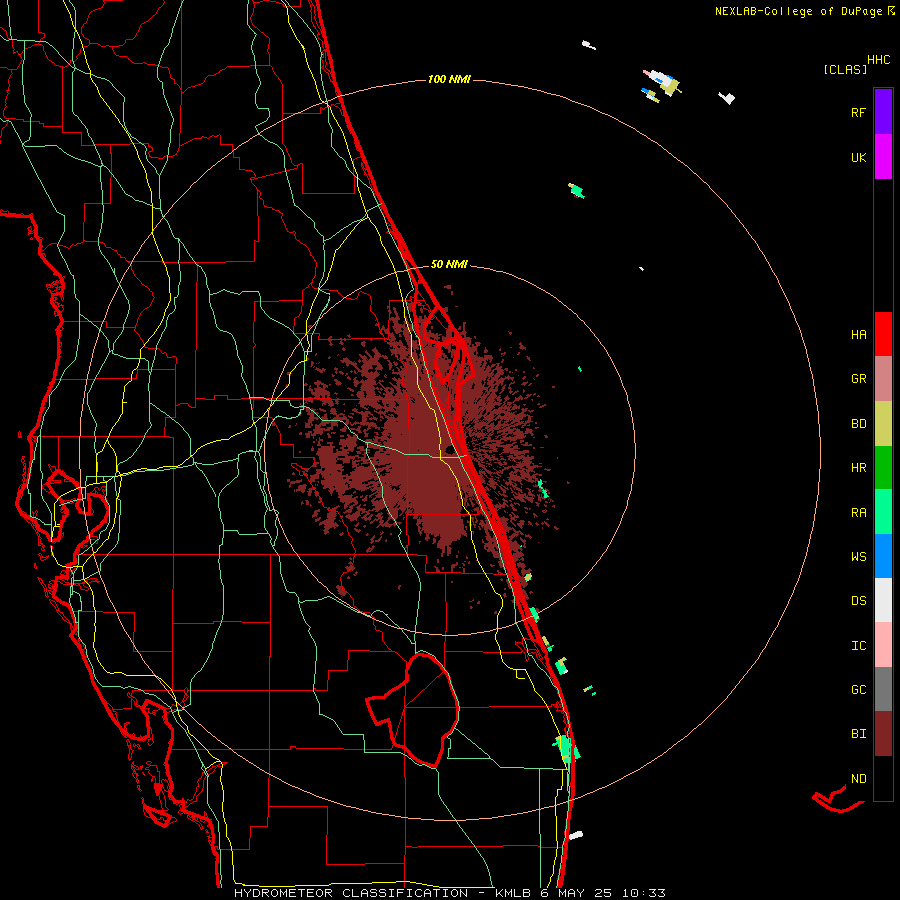This screenshot has height=900, width=900.
Task: Click the "RA" legend label
Action: point(858,513)
